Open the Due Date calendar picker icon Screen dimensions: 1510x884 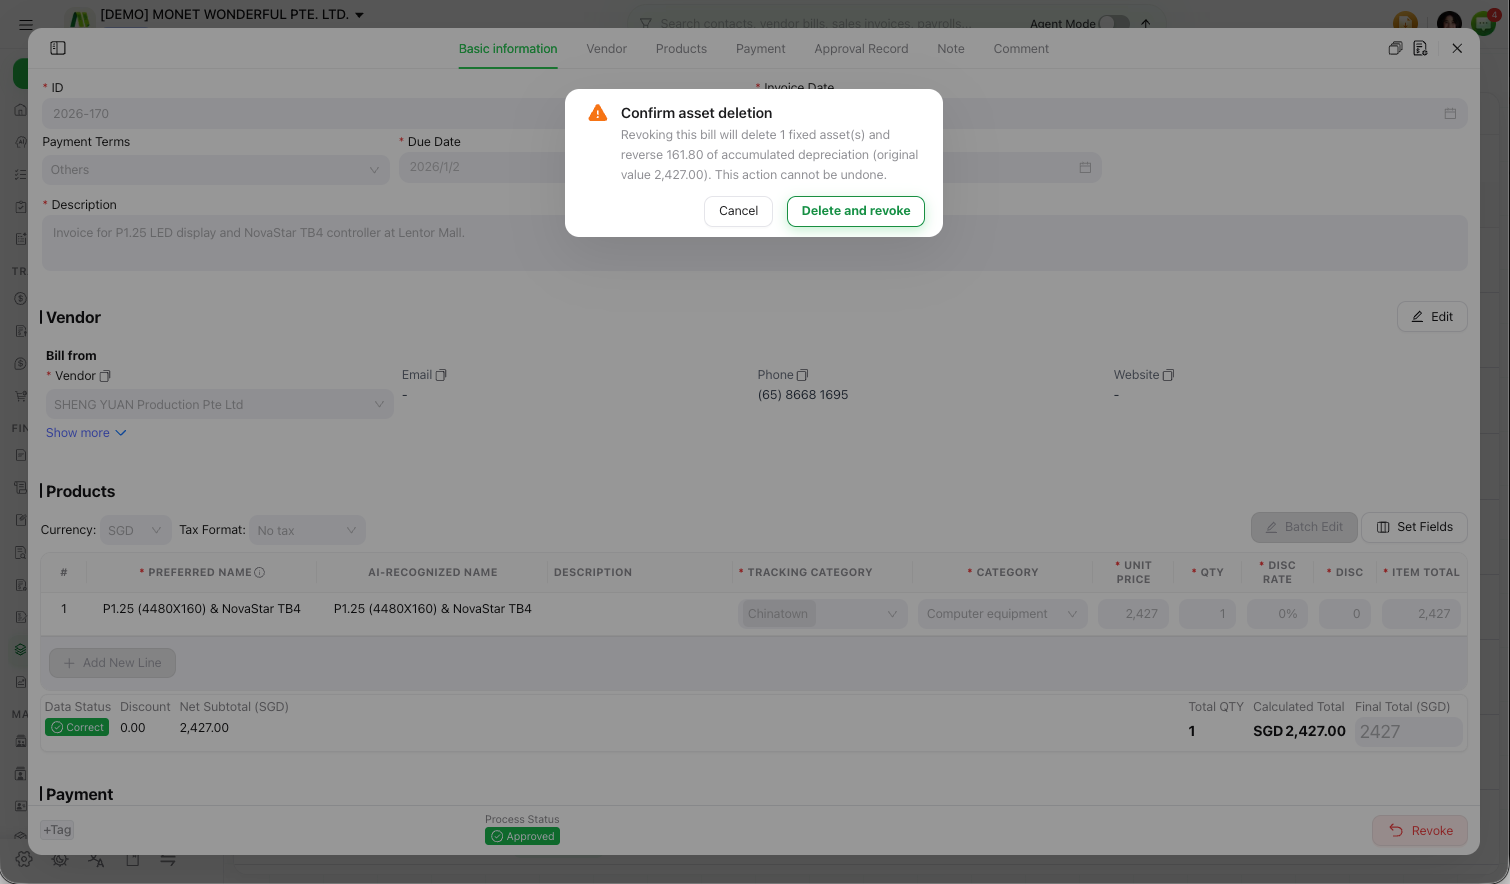click(1085, 167)
